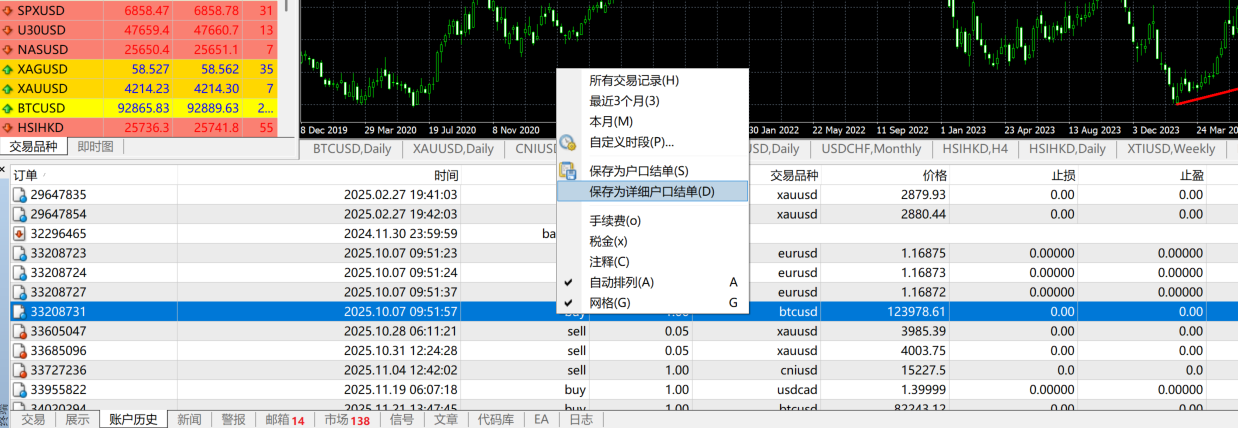Sort by the 订单 column header

click(26, 175)
